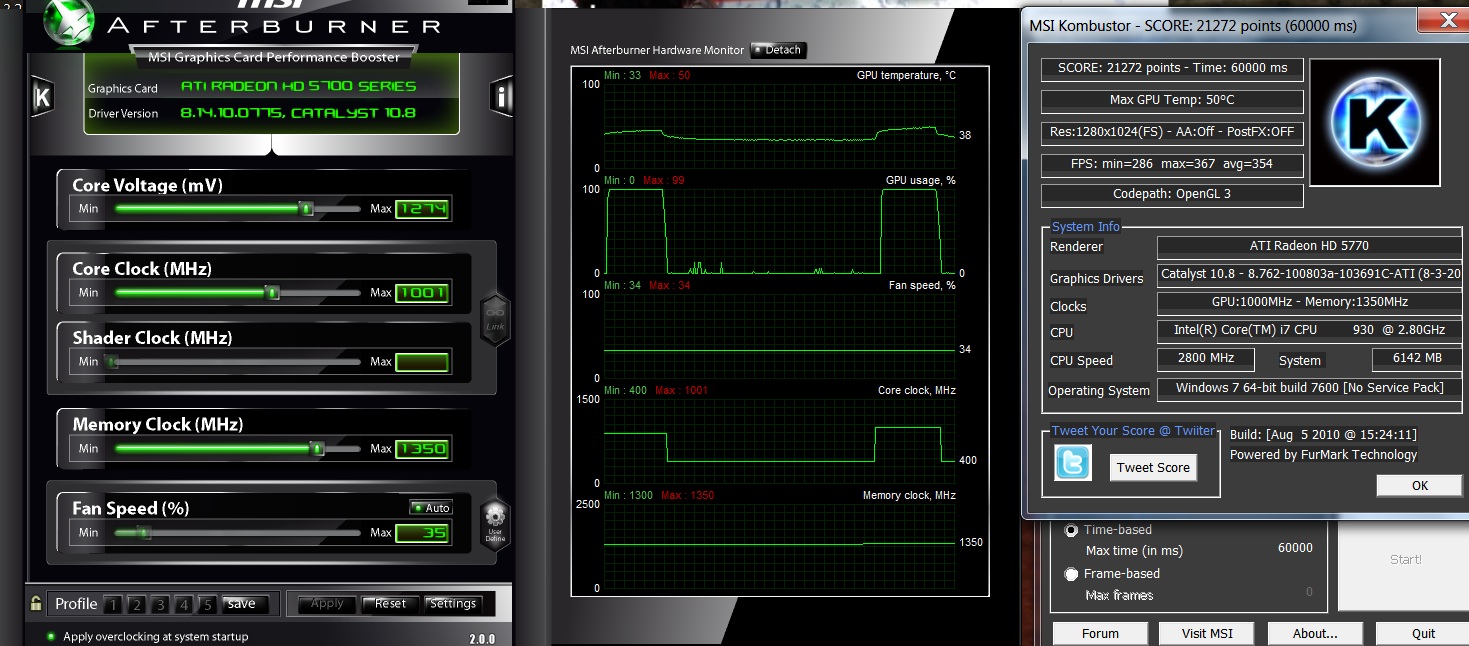Click the Tweet Score button
1469x646 pixels.
(x=1153, y=467)
